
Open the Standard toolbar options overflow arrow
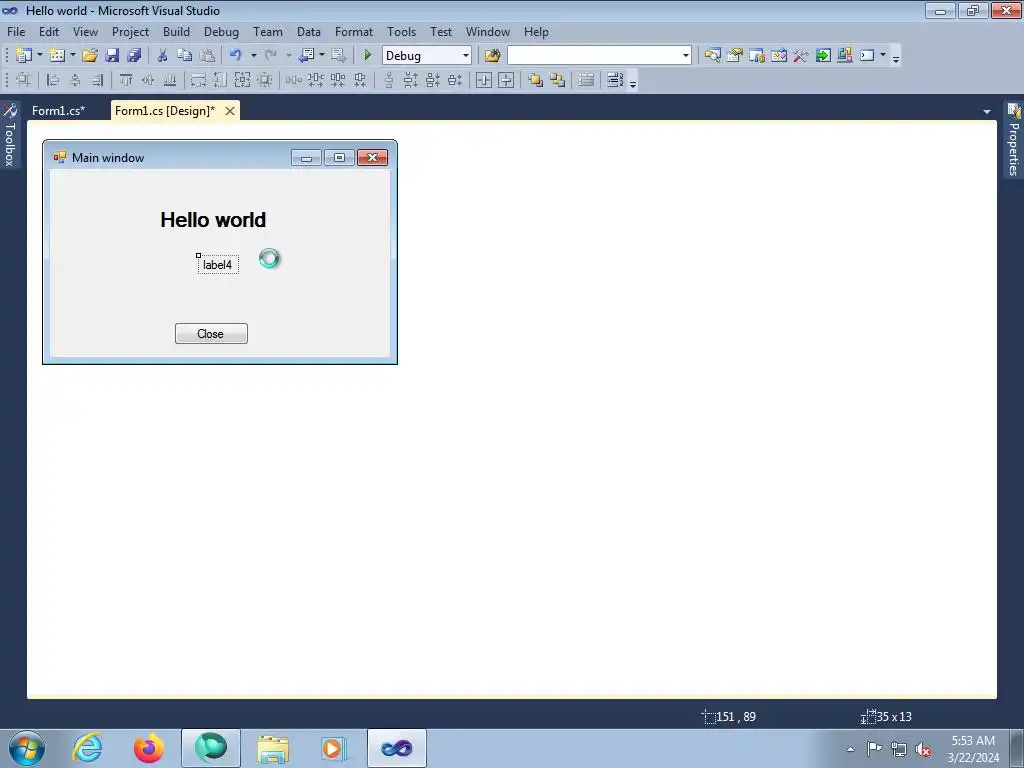click(x=896, y=58)
